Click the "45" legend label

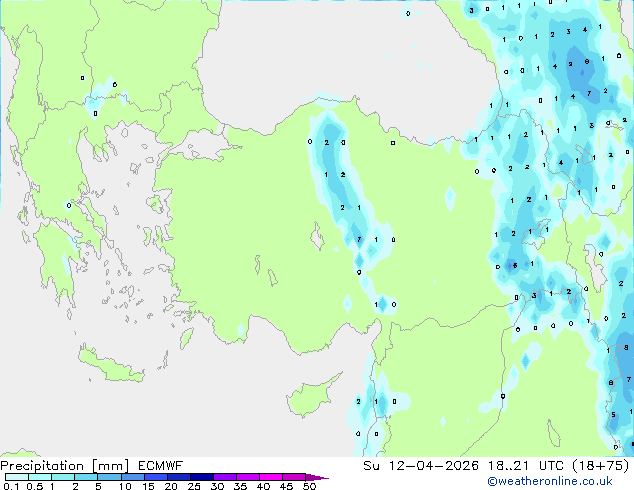point(286,486)
